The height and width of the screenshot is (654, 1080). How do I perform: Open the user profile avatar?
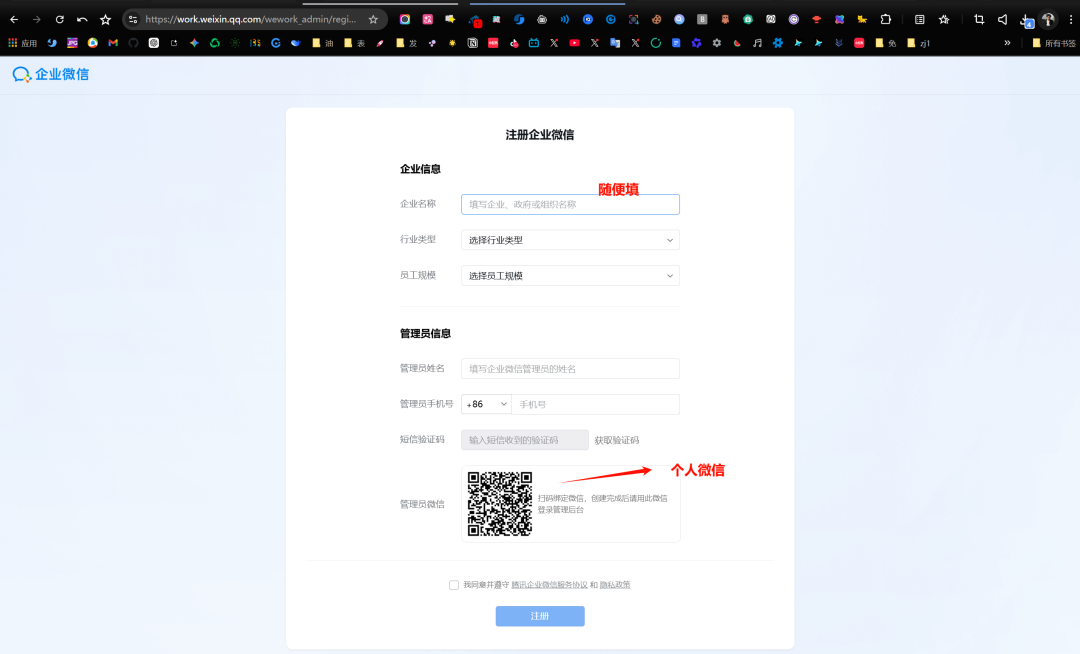pyautogui.click(x=1048, y=19)
